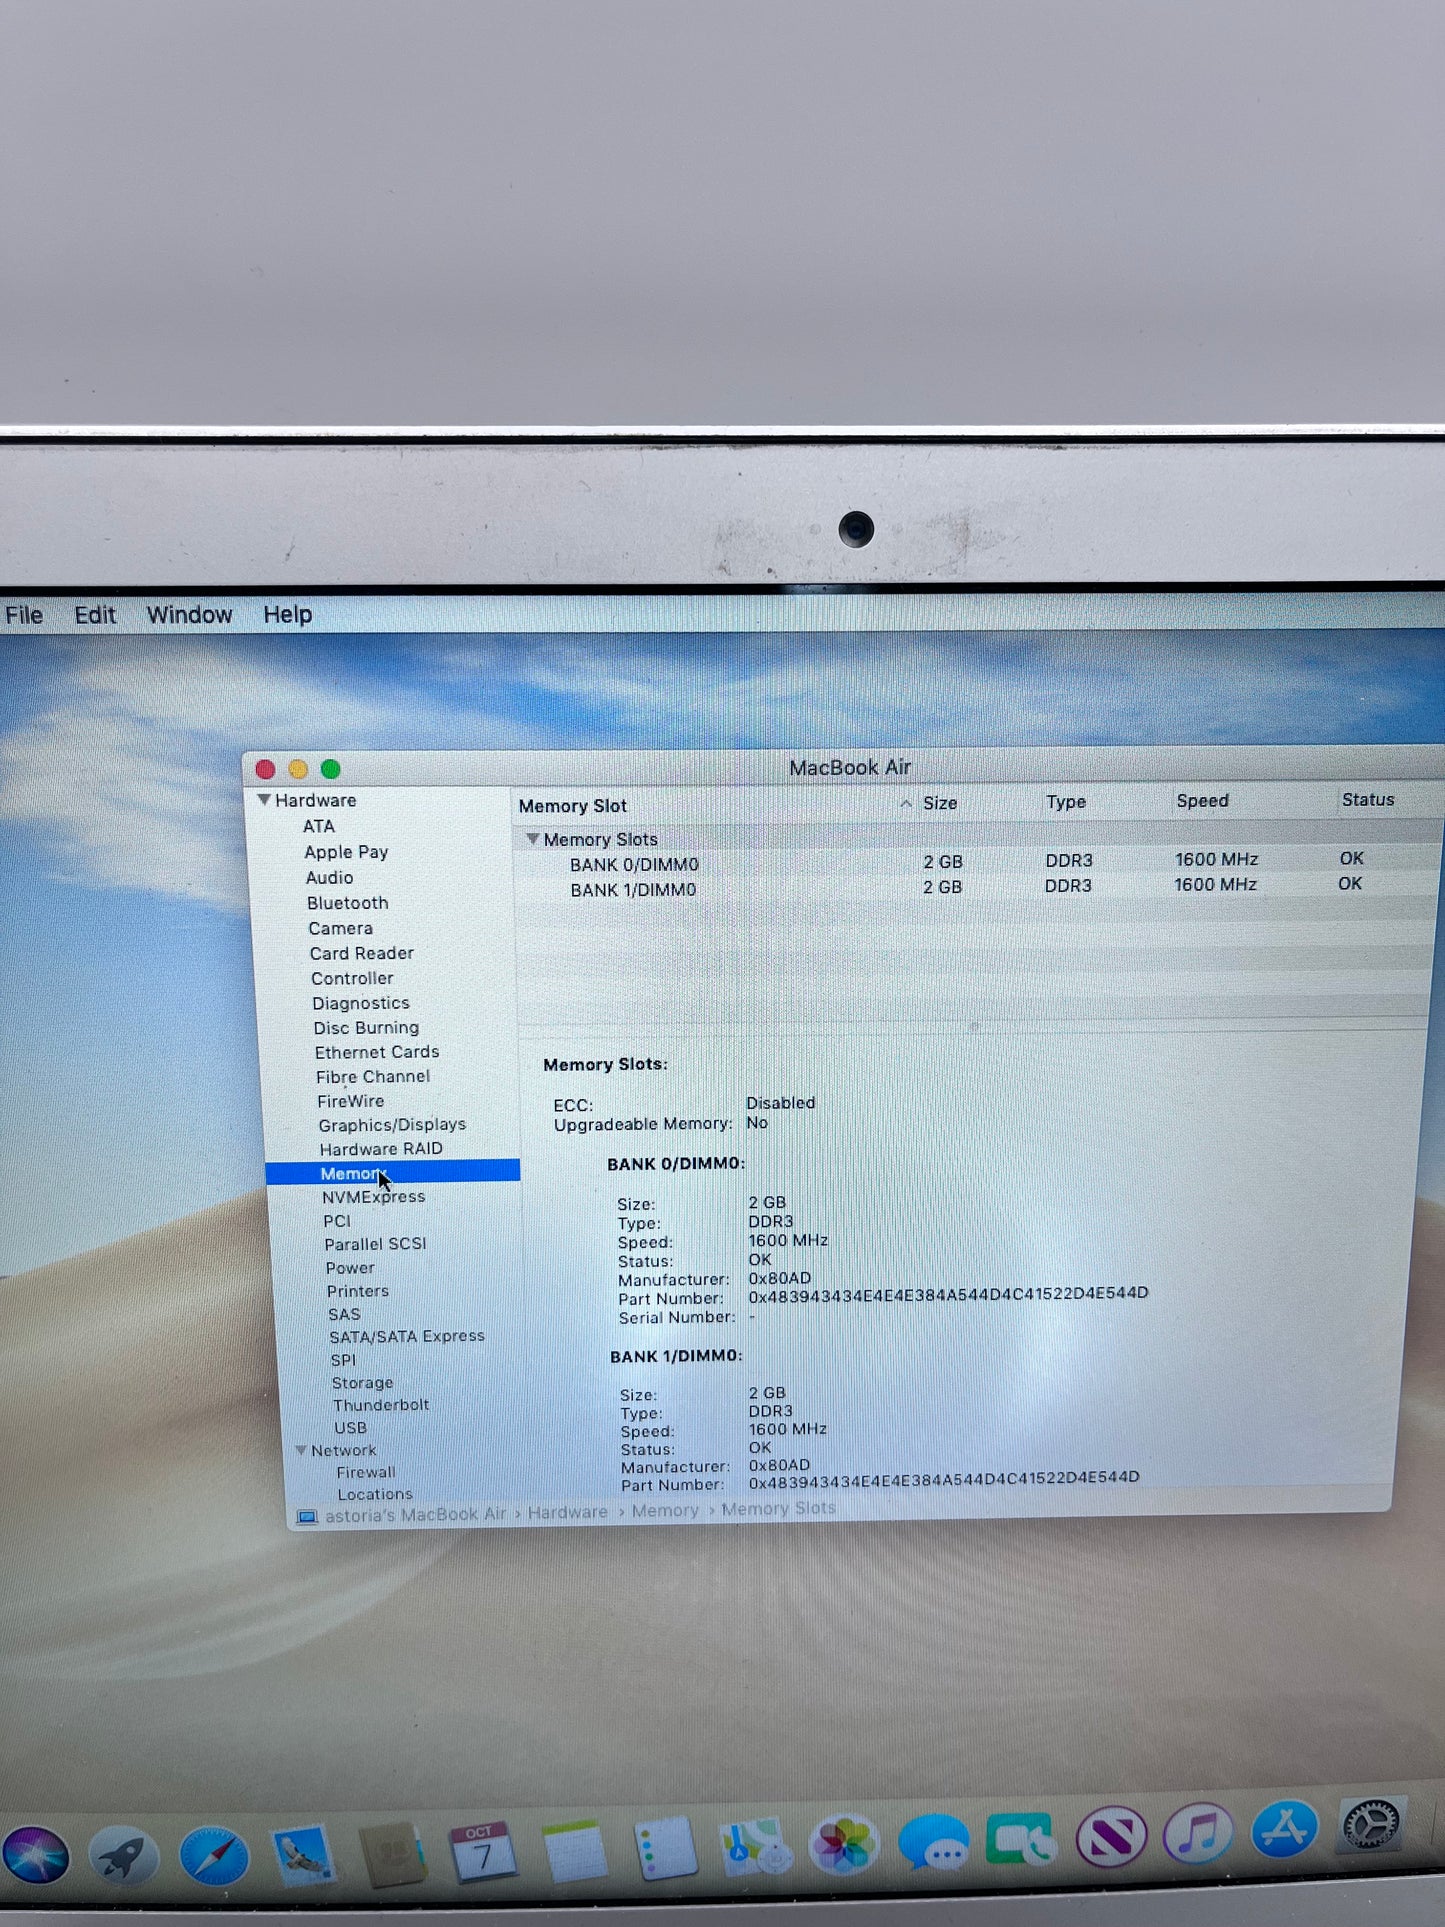The image size is (1445, 1927).
Task: Collapse the Network section triangle
Action: (x=301, y=1450)
